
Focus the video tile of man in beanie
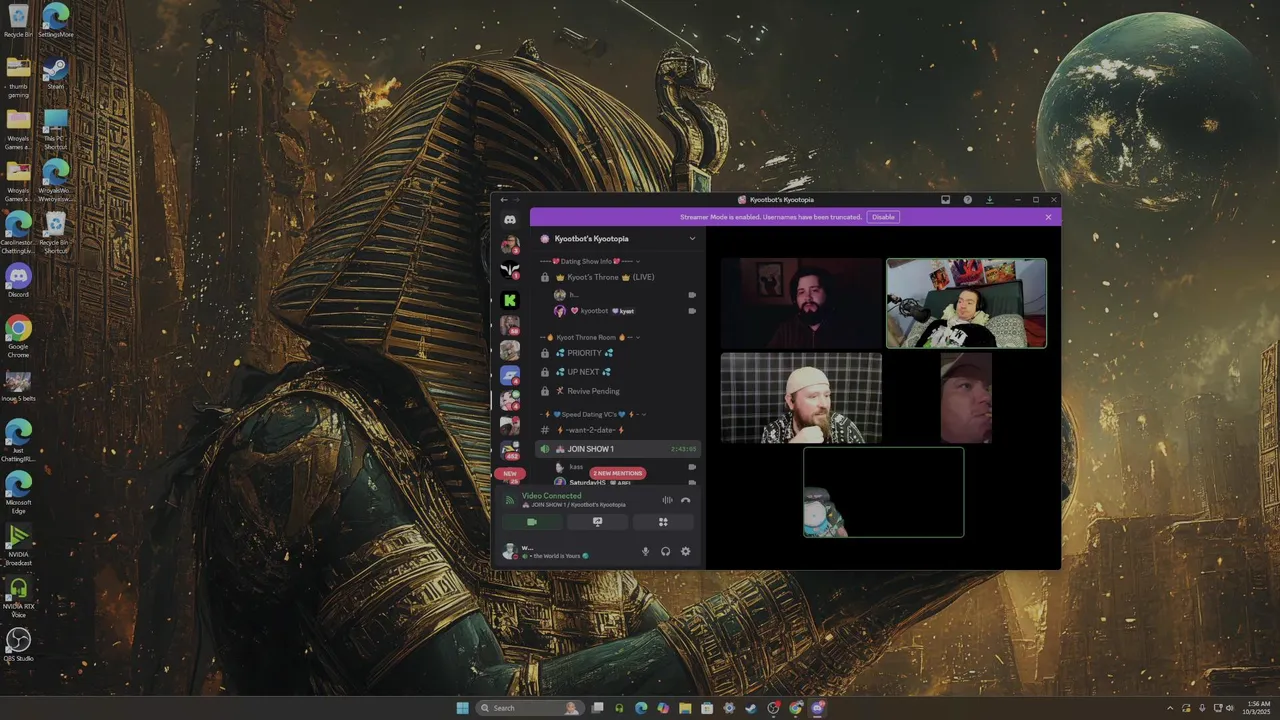click(x=801, y=397)
